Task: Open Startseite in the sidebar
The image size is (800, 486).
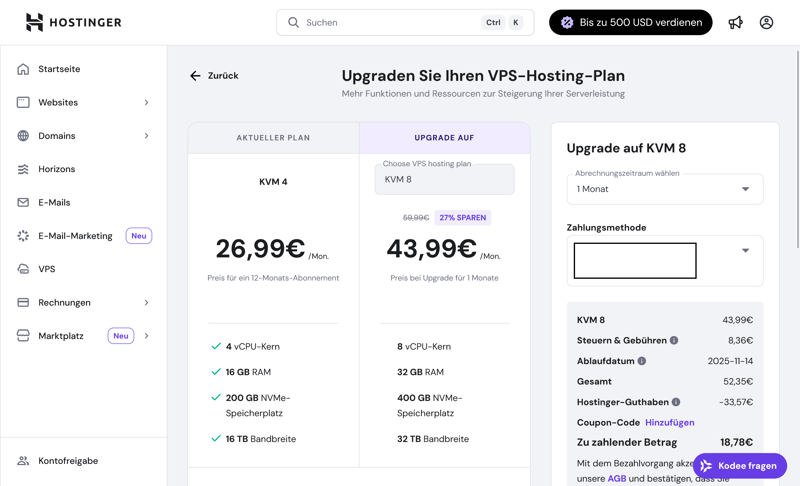Action: pyautogui.click(x=59, y=69)
